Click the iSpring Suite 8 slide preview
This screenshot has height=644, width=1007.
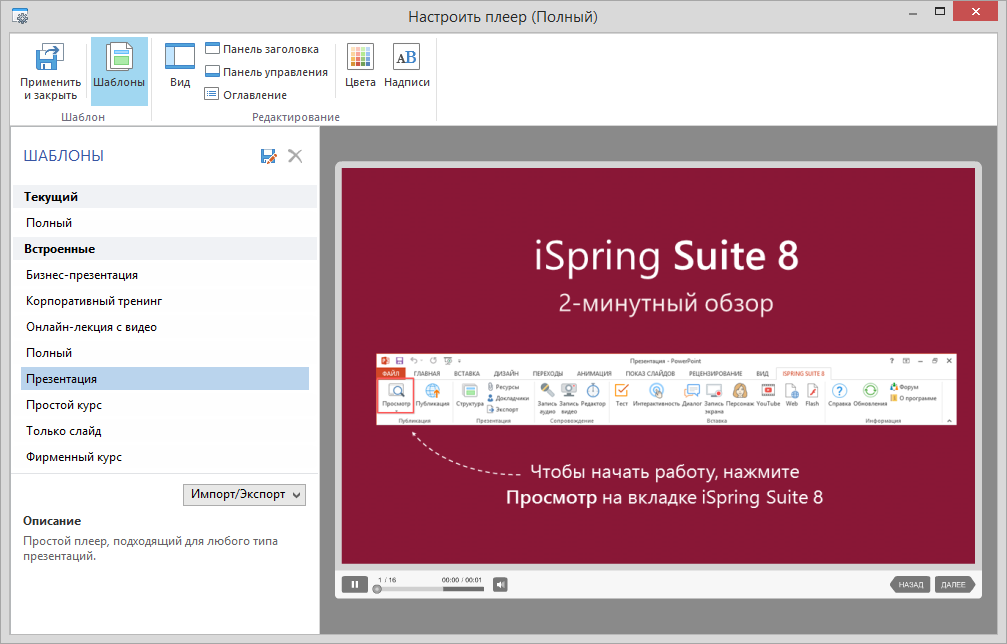tap(658, 366)
